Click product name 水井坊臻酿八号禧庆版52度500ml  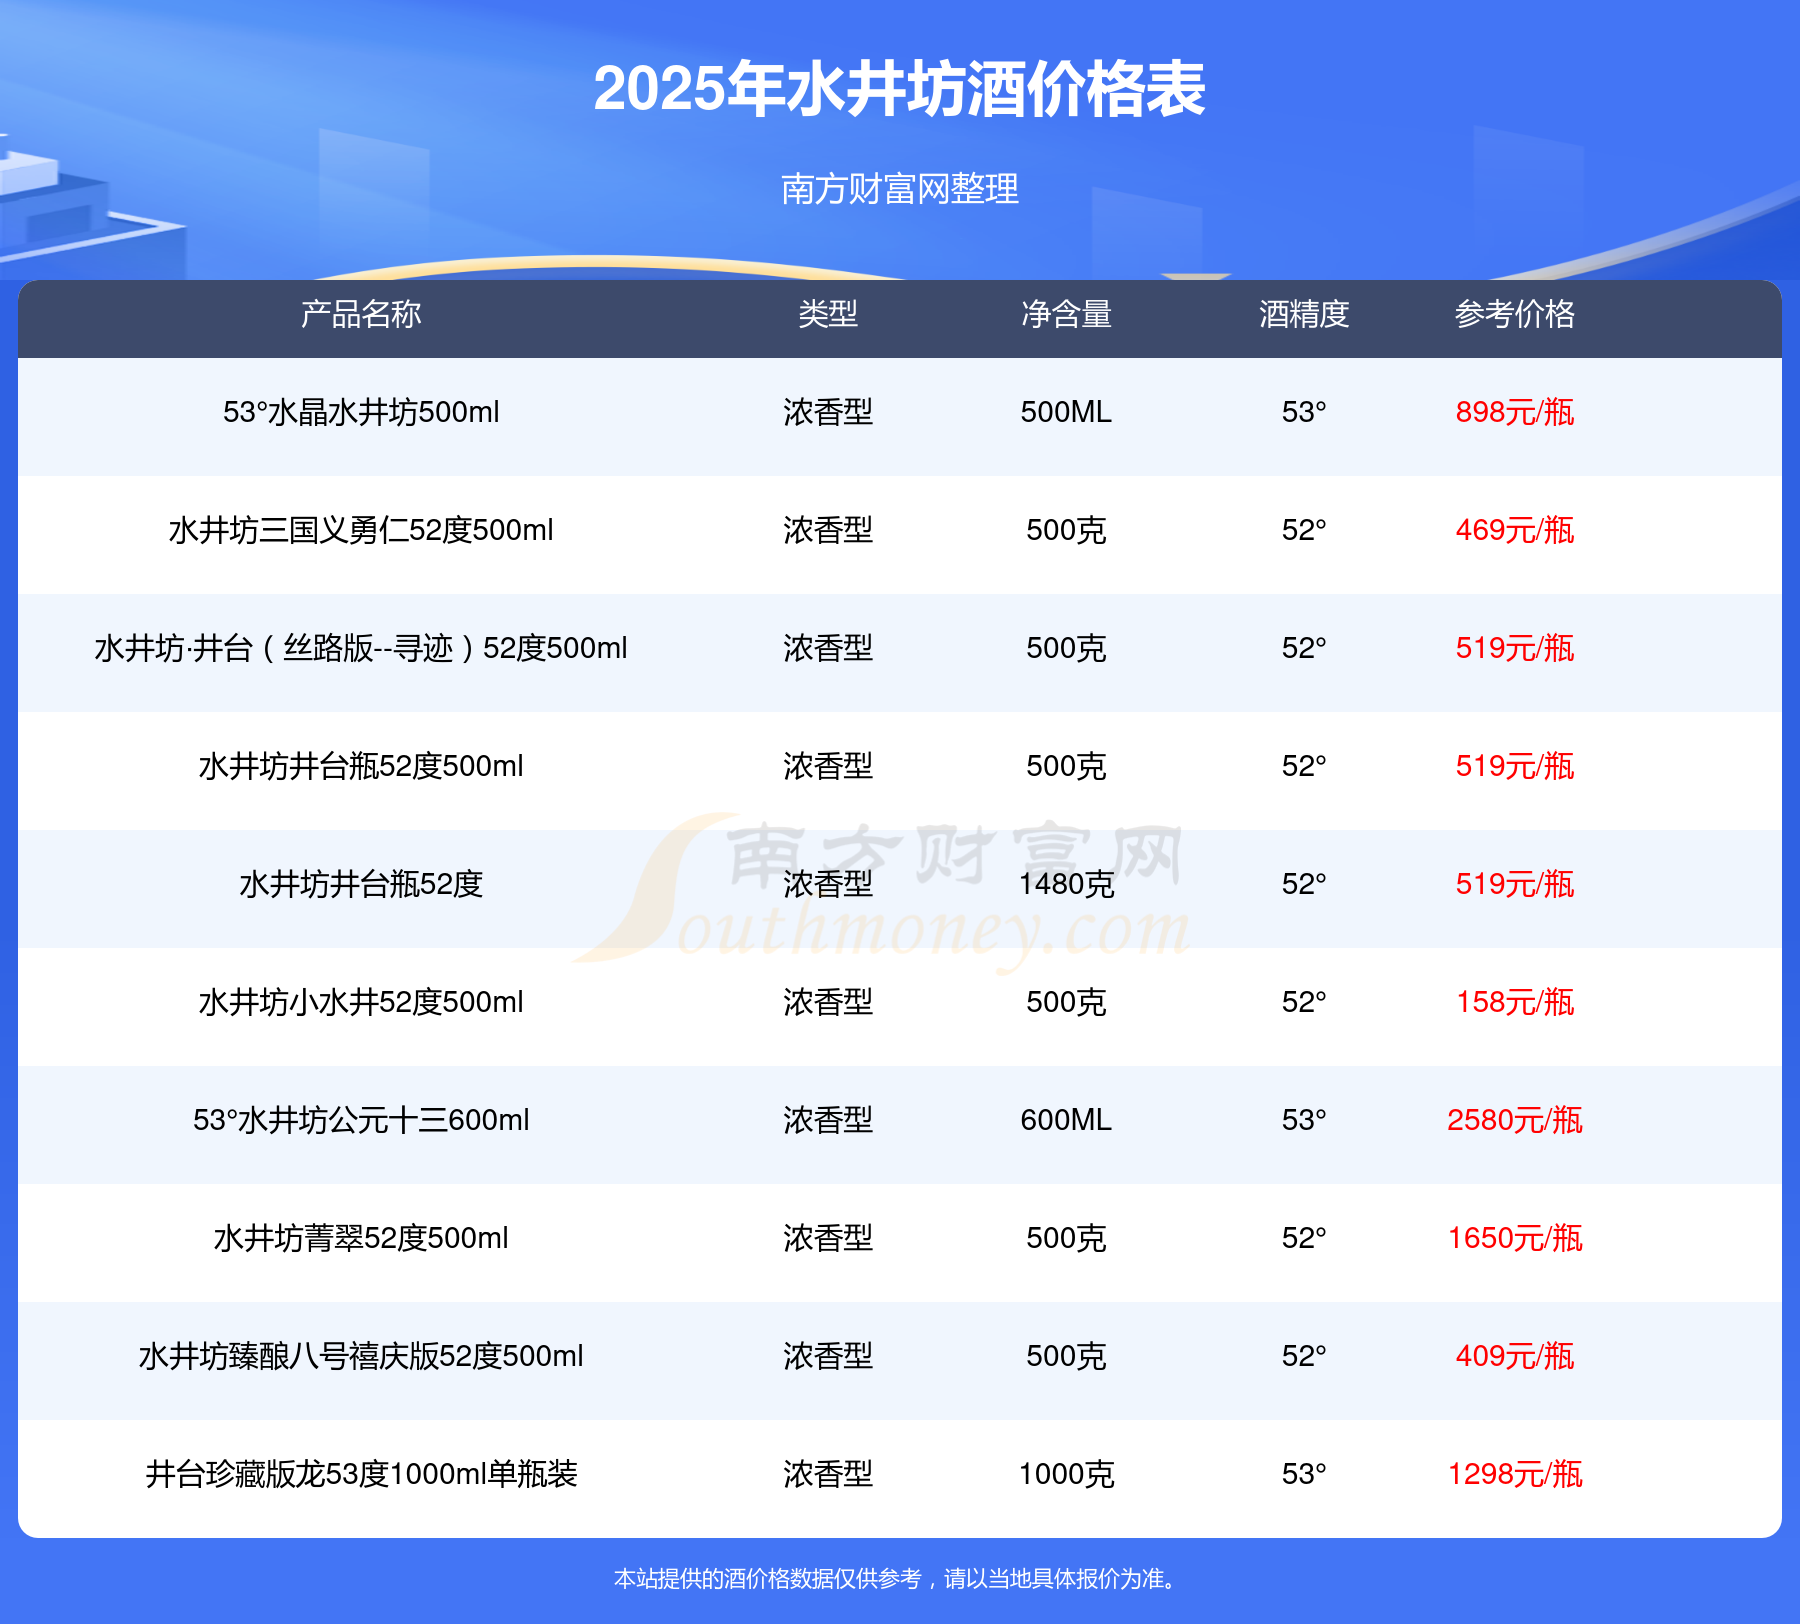pyautogui.click(x=361, y=1356)
